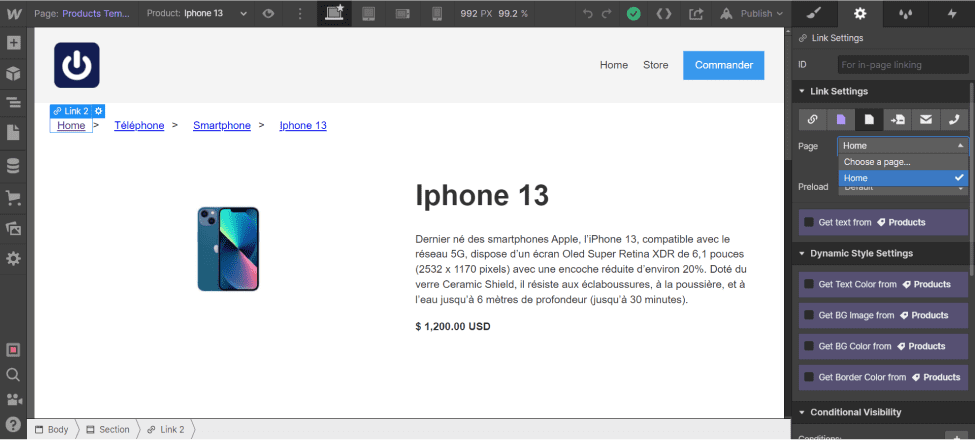Click the share project icon
Screen dimensions: 975x440
coord(696,14)
